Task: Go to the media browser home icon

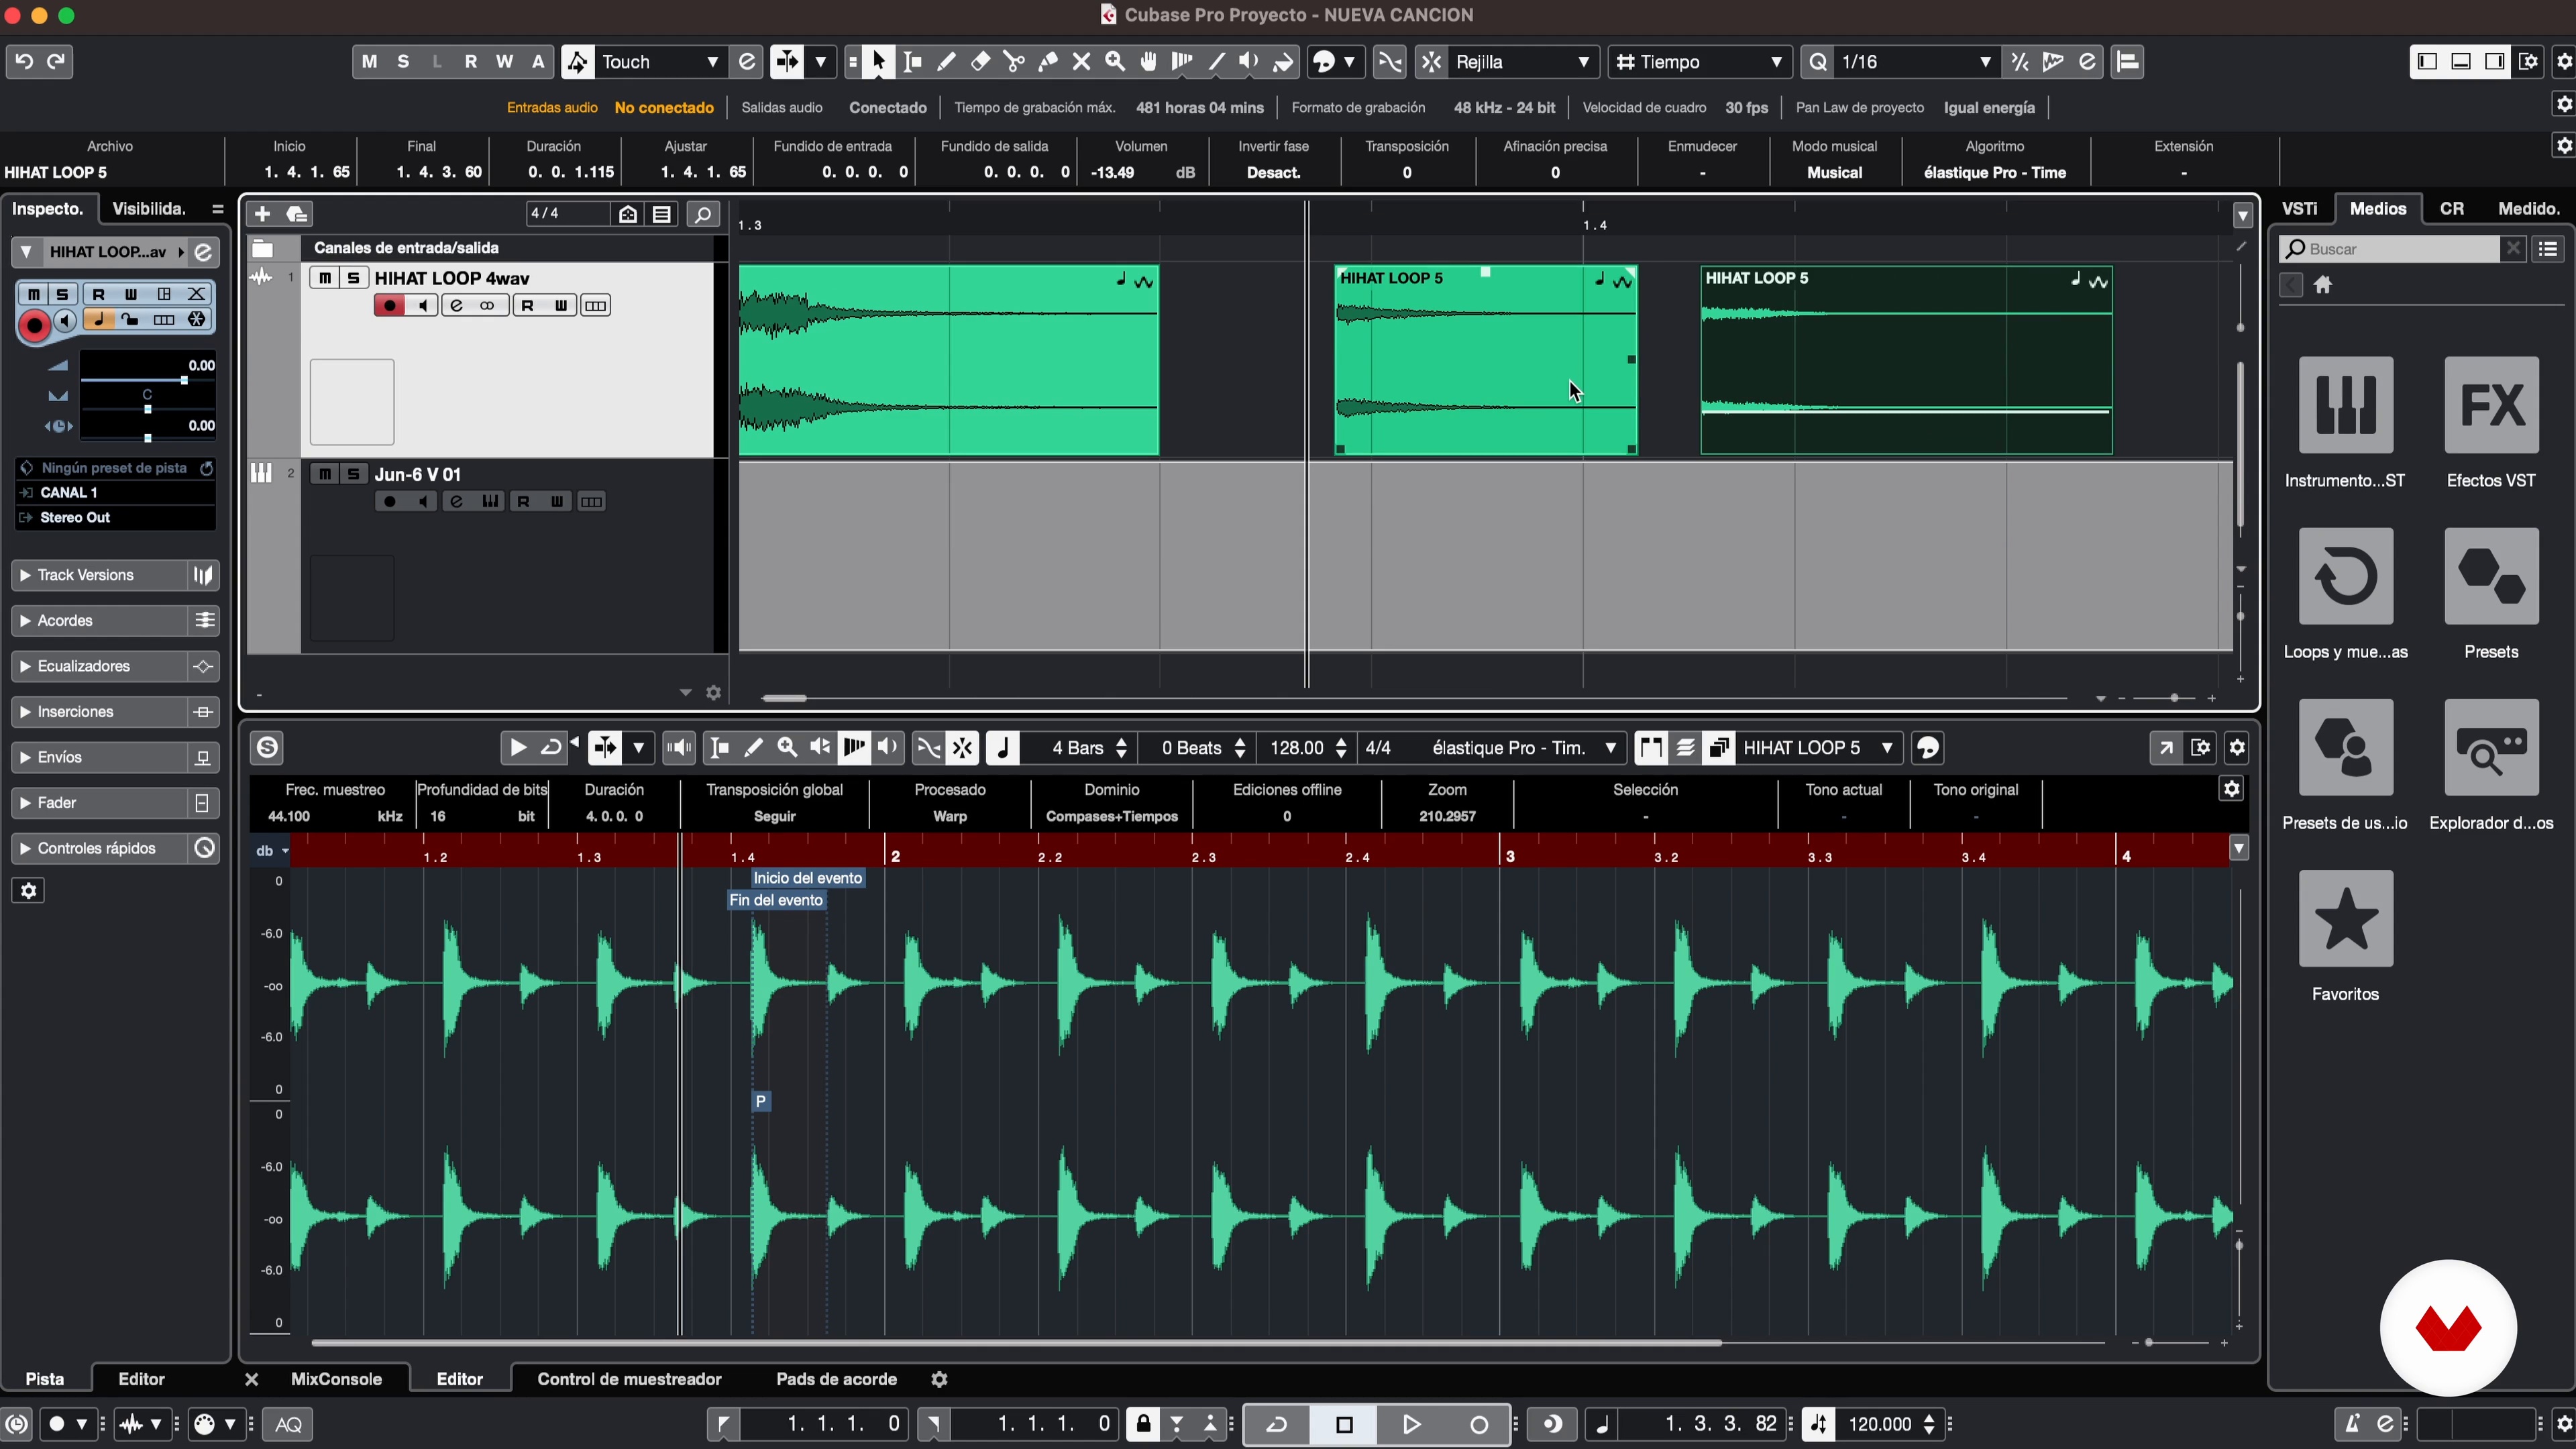Action: (2323, 285)
